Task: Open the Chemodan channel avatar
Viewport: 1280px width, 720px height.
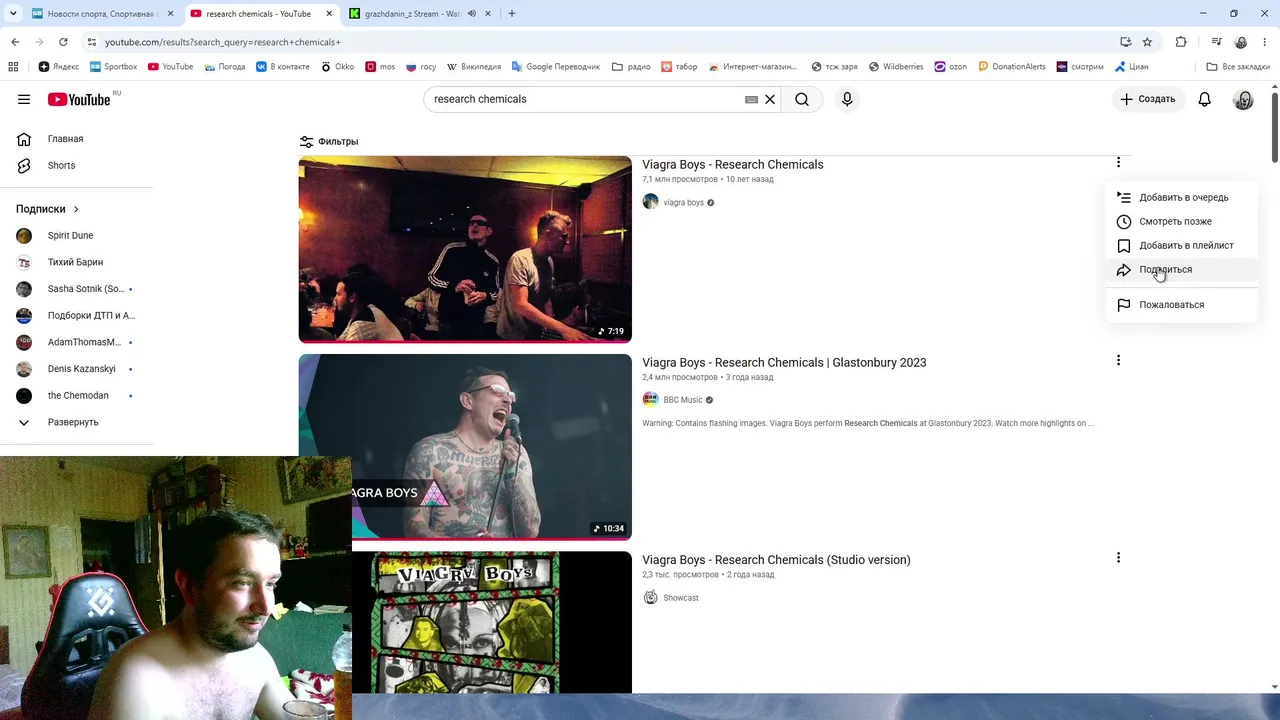Action: [x=24, y=396]
